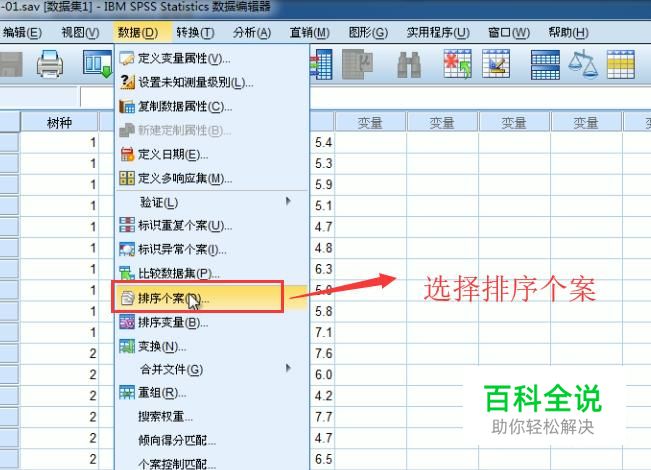Open the 图形(G) menu
This screenshot has width=651, height=470.
pyautogui.click(x=368, y=32)
